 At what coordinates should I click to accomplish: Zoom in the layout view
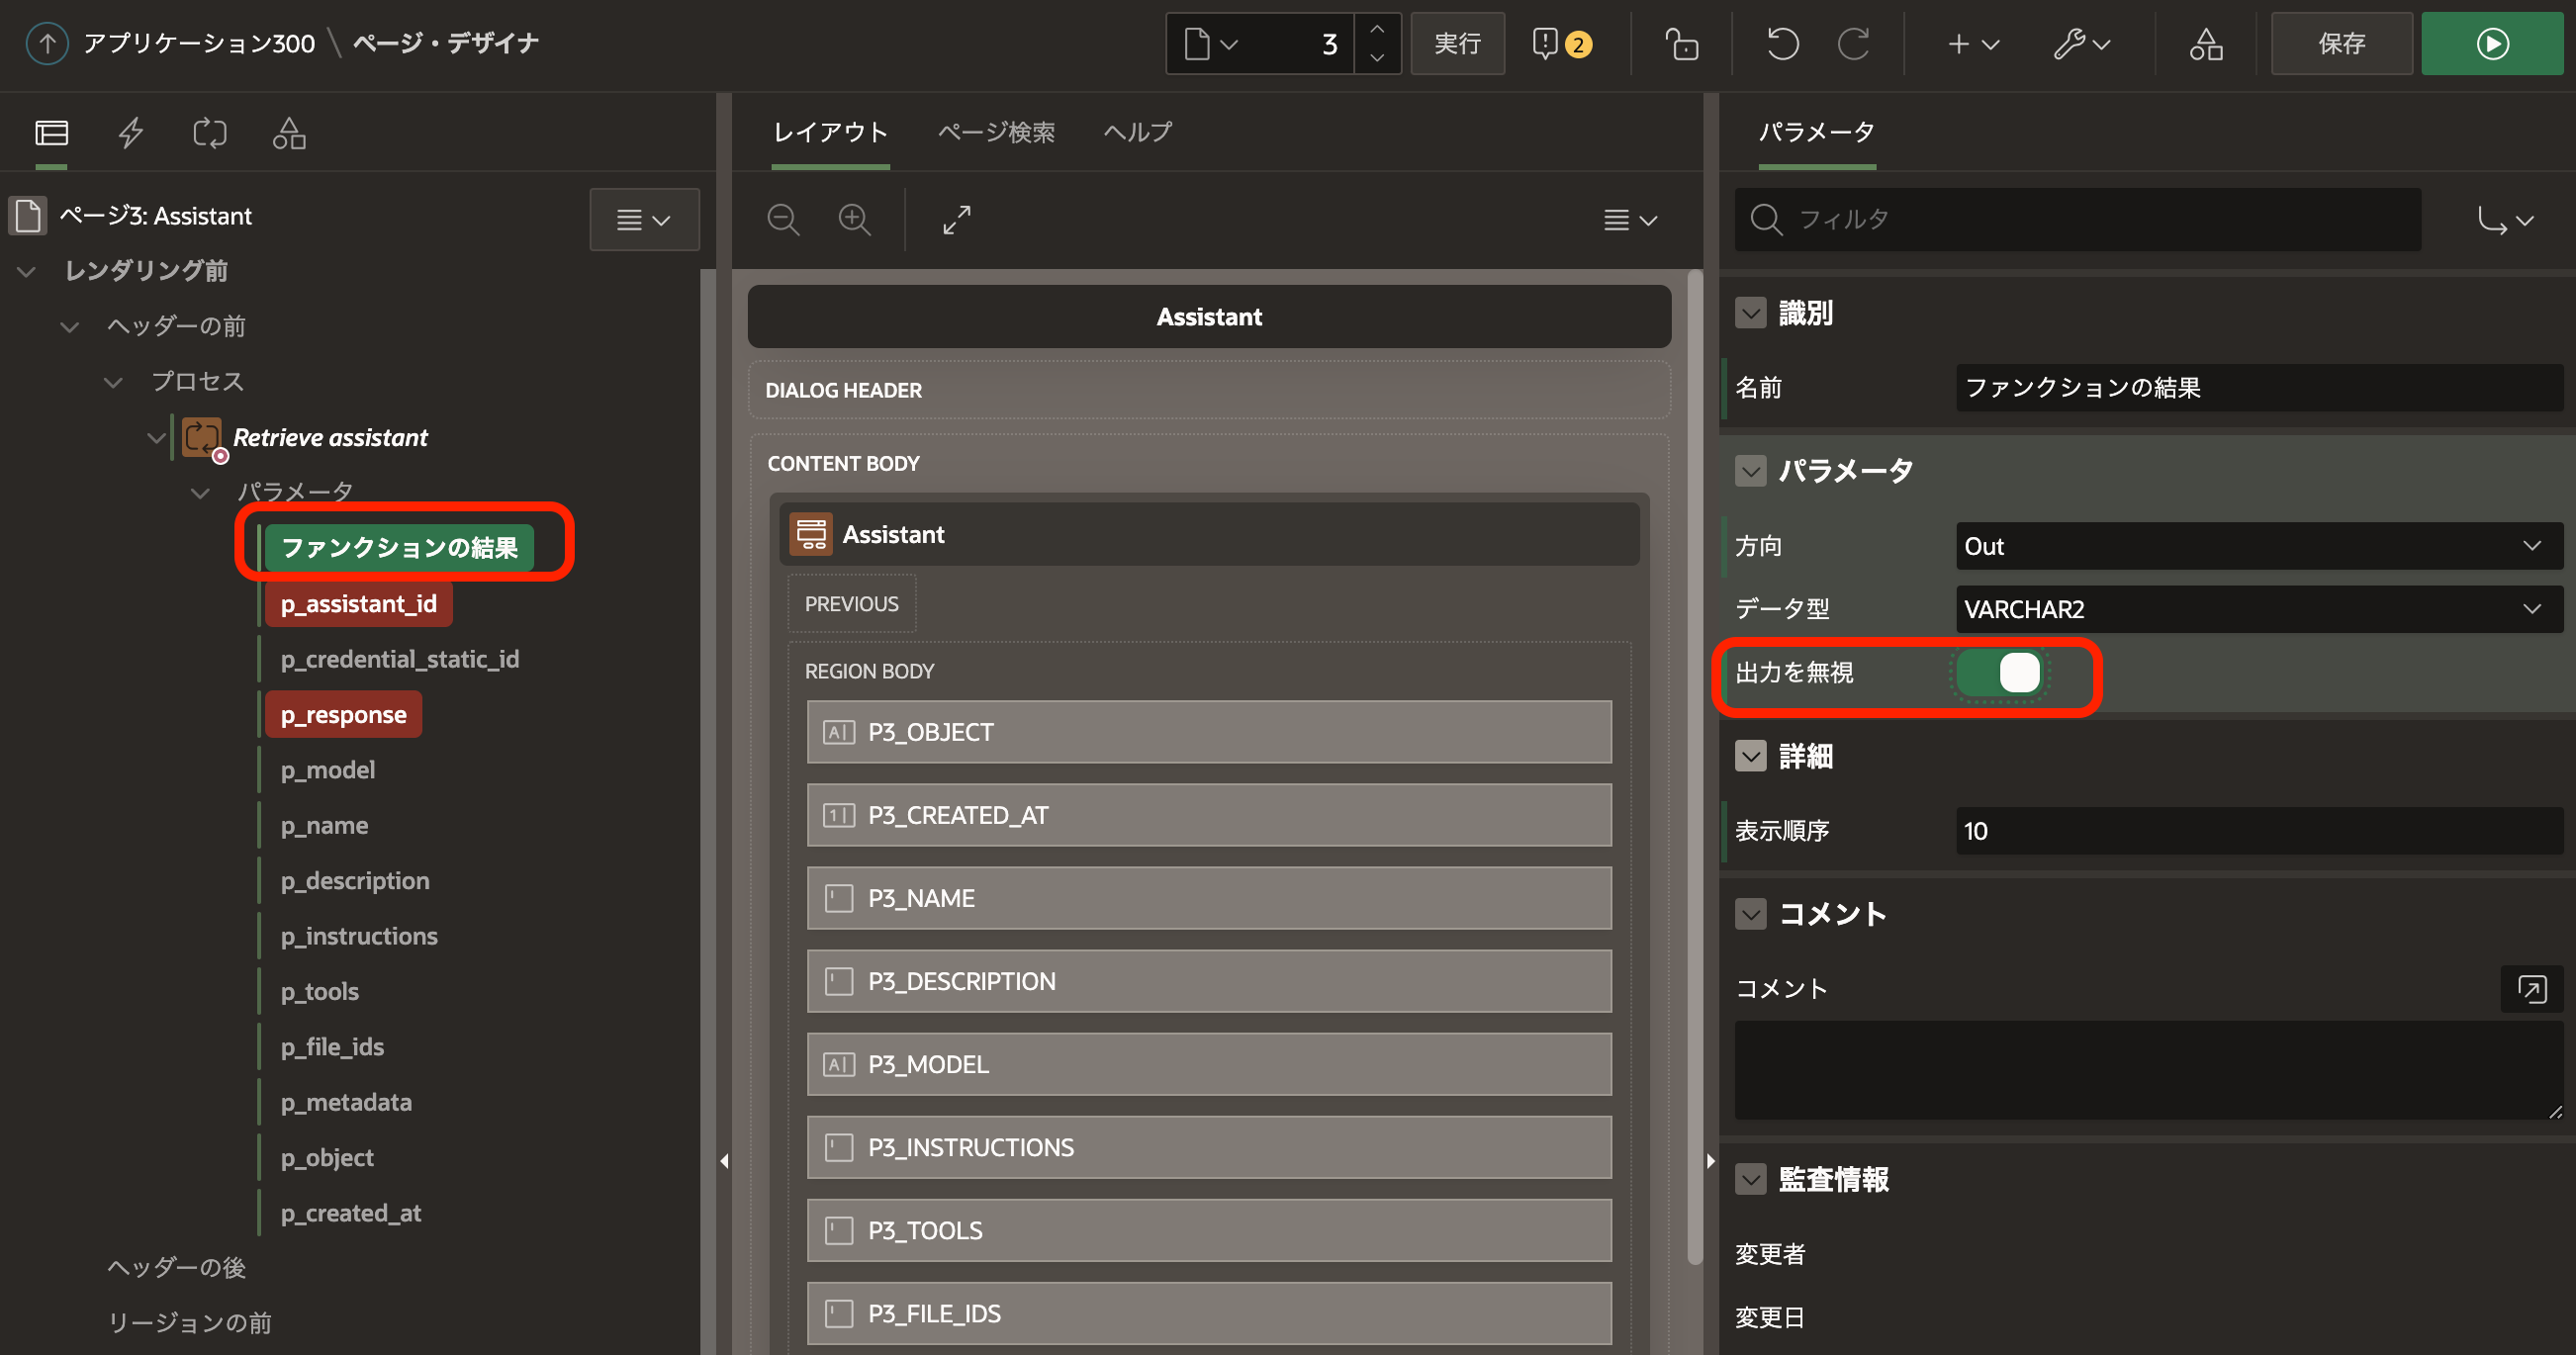point(855,219)
